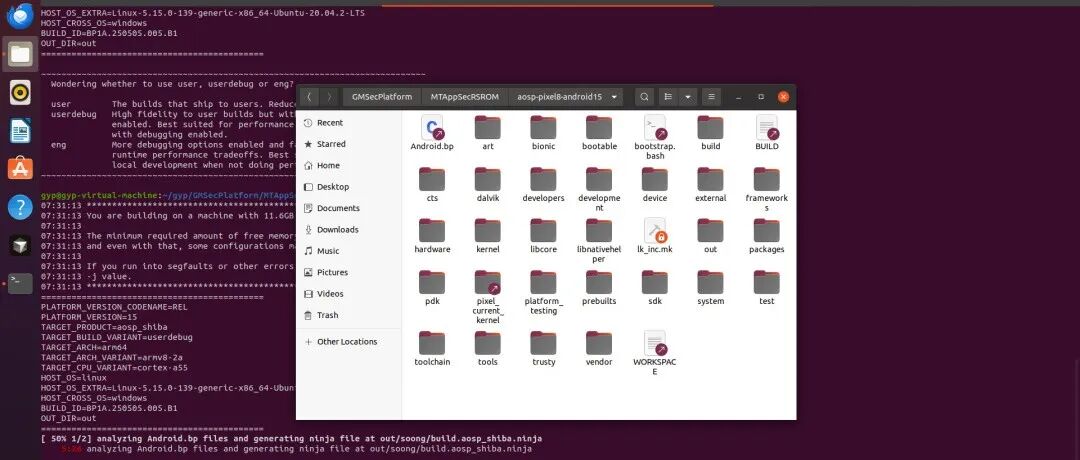The image size is (1080, 460).
Task: Go to Documents in sidebar
Action: click(x=349, y=208)
